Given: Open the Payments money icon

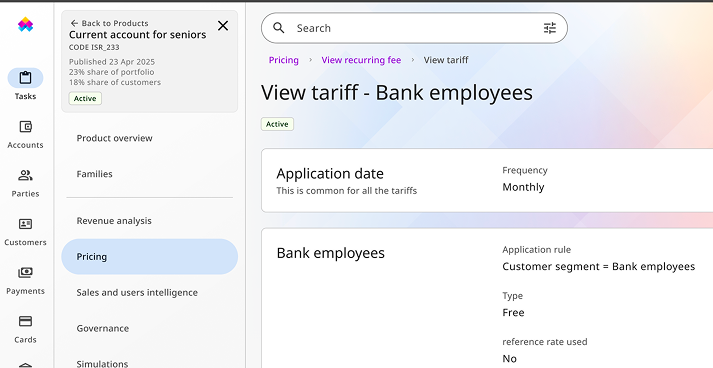Looking at the screenshot, I should (x=25, y=272).
